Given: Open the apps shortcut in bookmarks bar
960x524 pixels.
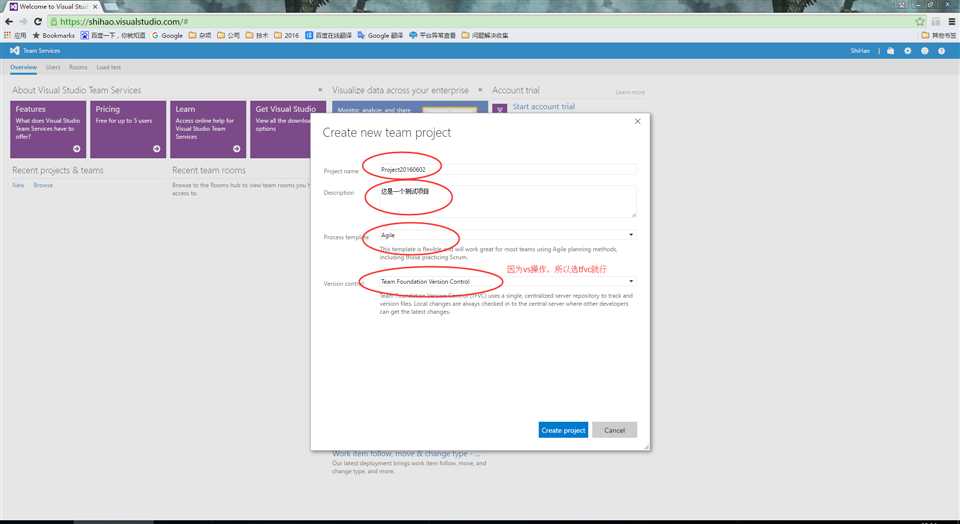Looking at the screenshot, I should coord(15,36).
